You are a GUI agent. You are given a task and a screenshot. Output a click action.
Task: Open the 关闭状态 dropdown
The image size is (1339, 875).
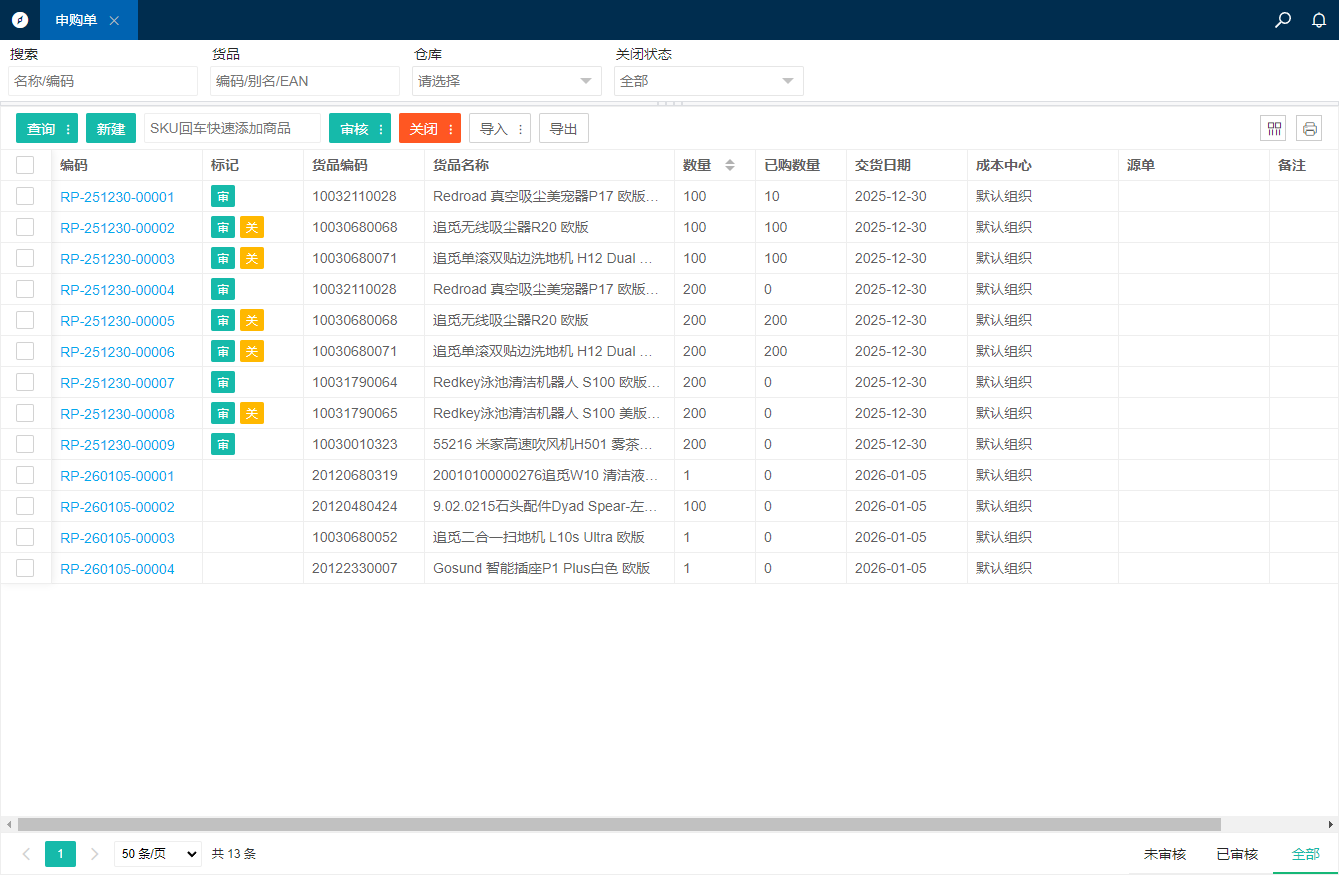coord(708,81)
